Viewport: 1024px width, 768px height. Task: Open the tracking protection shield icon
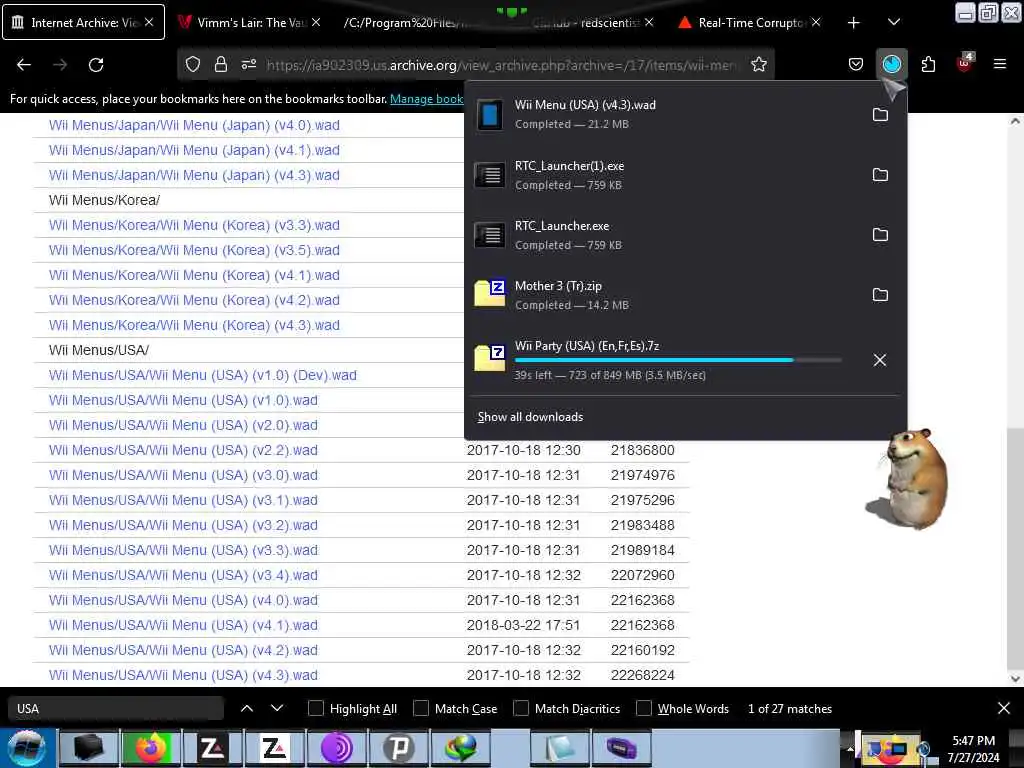click(x=193, y=65)
